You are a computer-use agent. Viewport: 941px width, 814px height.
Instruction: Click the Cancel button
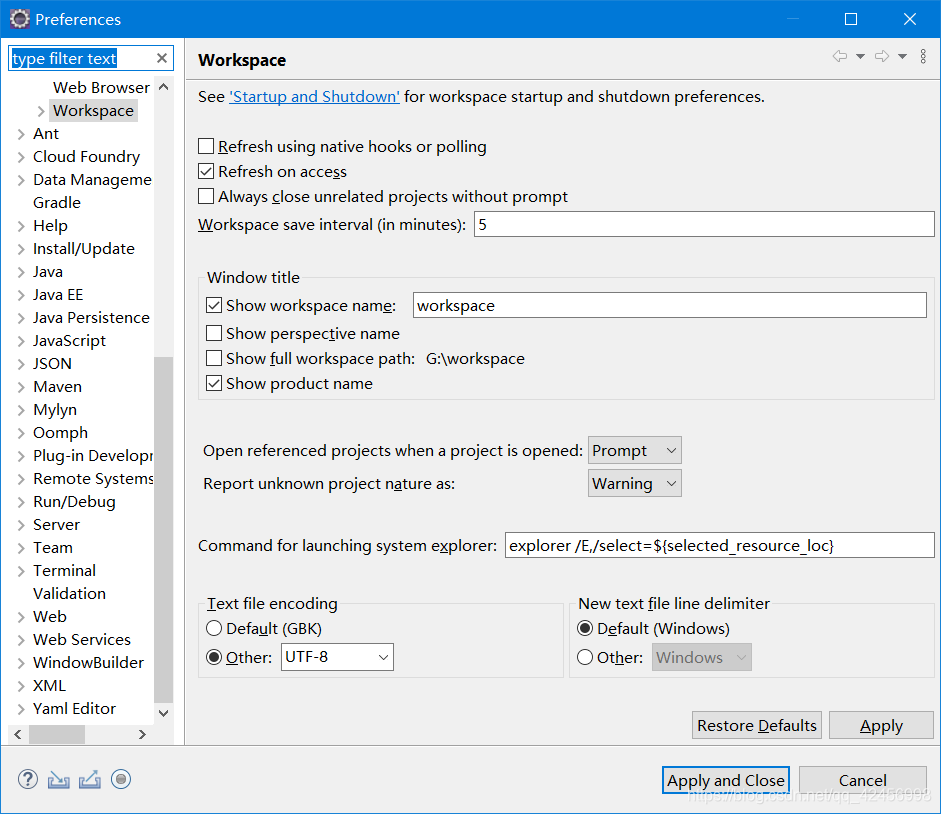click(862, 780)
